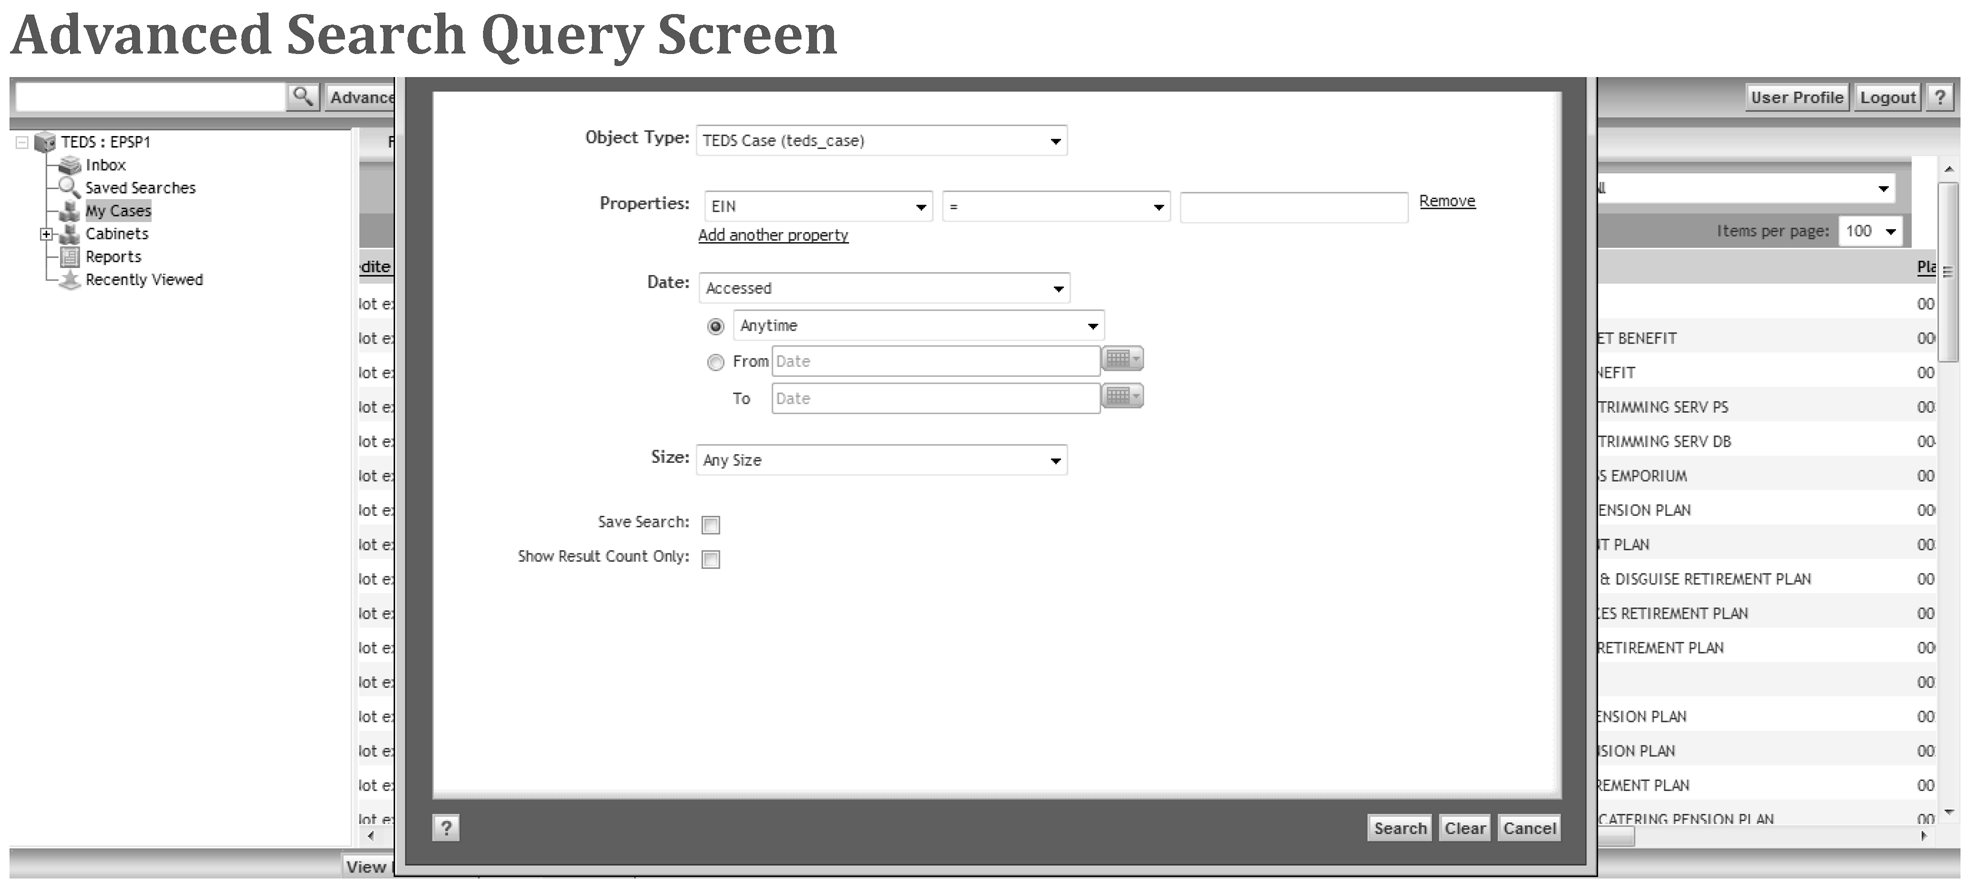Select My Cases in the tree

point(118,211)
